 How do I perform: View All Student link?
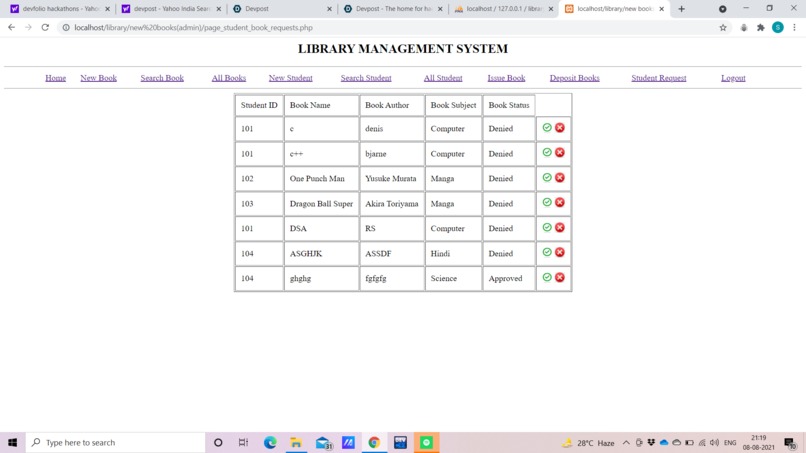pyautogui.click(x=443, y=78)
